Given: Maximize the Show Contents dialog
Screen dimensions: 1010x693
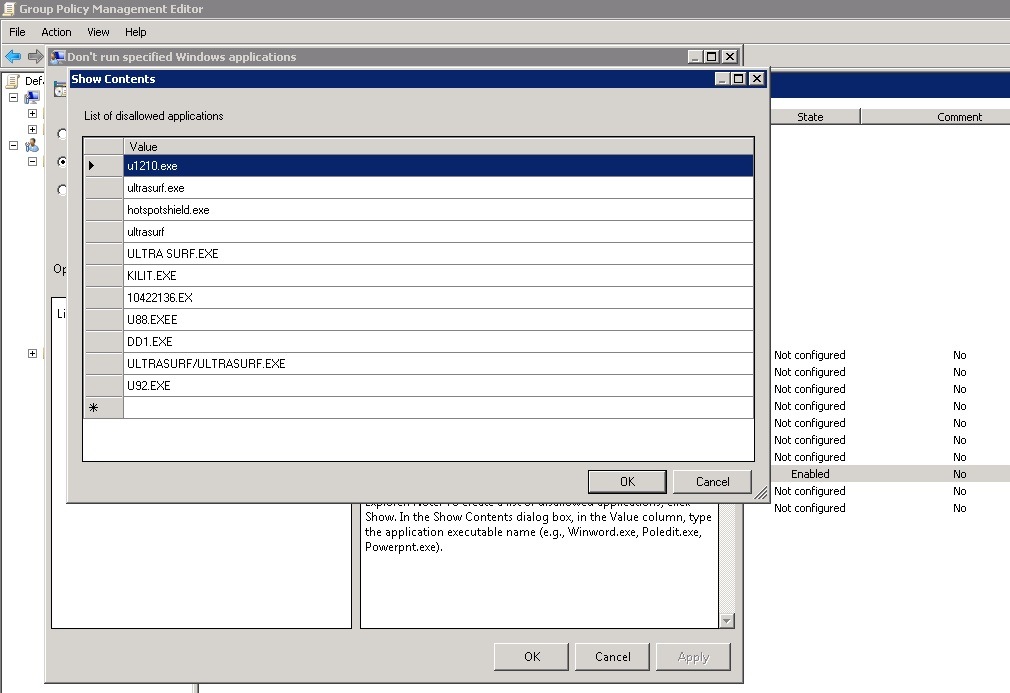Looking at the screenshot, I should [739, 79].
